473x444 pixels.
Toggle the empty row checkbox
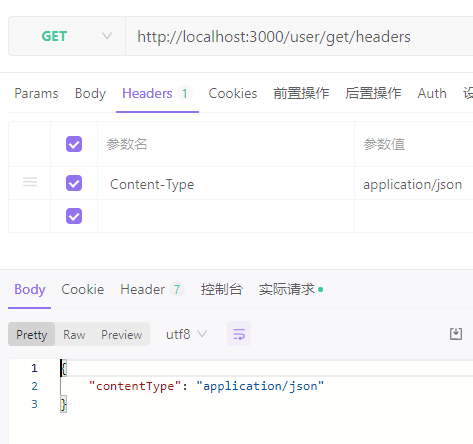point(74,216)
